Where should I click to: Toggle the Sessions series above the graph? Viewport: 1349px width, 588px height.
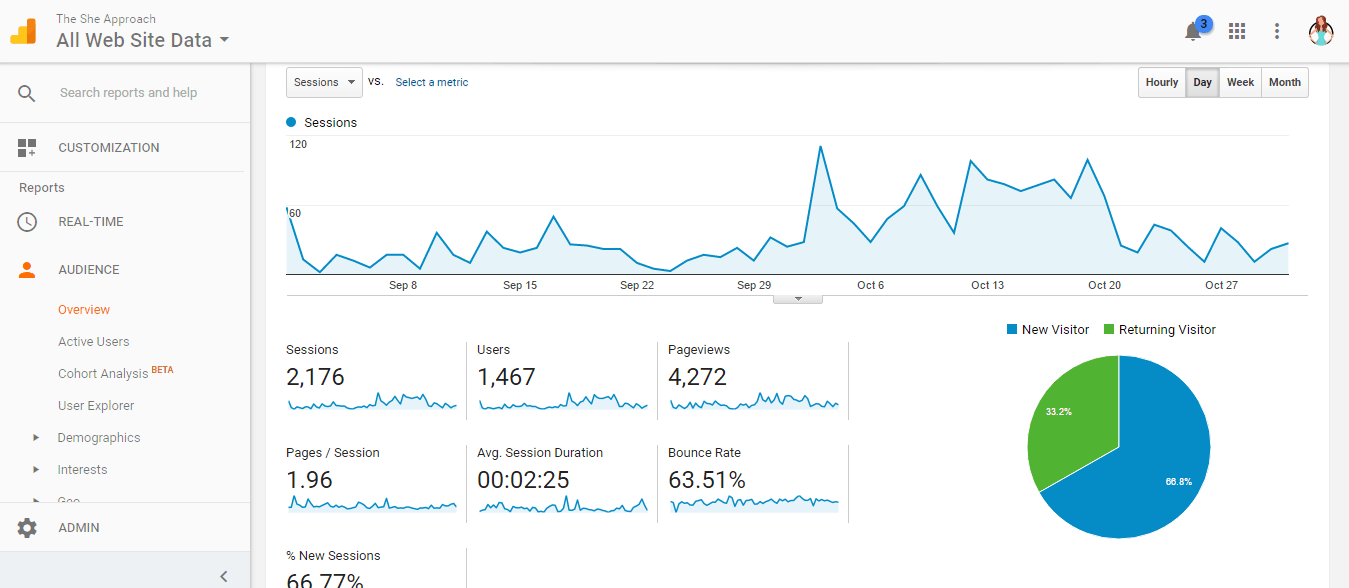tap(321, 122)
